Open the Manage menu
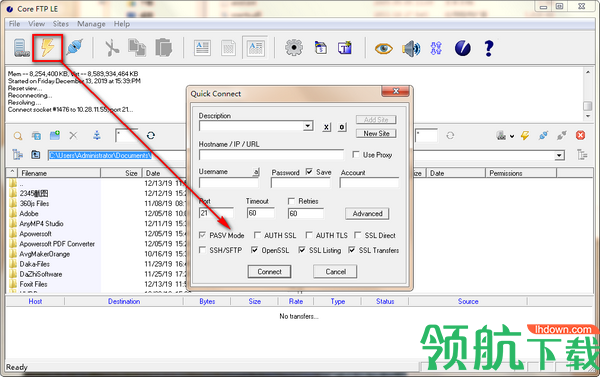Viewport: 600px width, 377px height. 91,24
